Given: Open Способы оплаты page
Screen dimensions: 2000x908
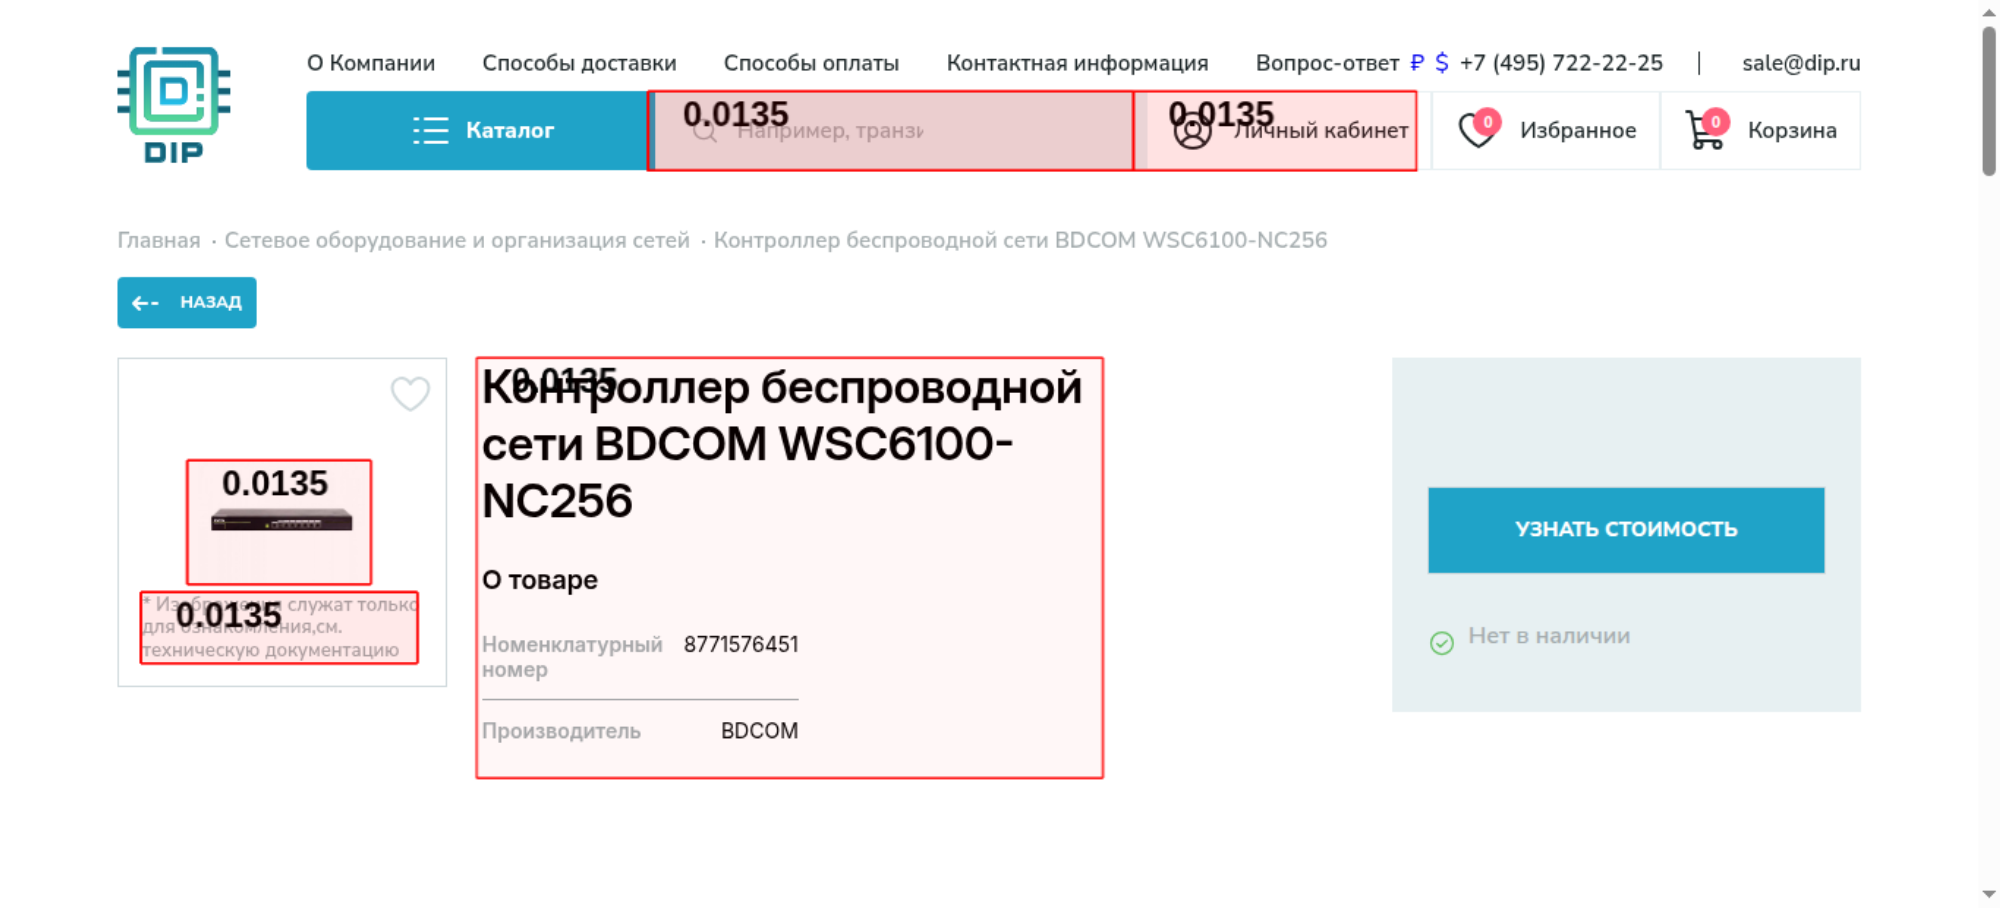Looking at the screenshot, I should click(x=811, y=63).
